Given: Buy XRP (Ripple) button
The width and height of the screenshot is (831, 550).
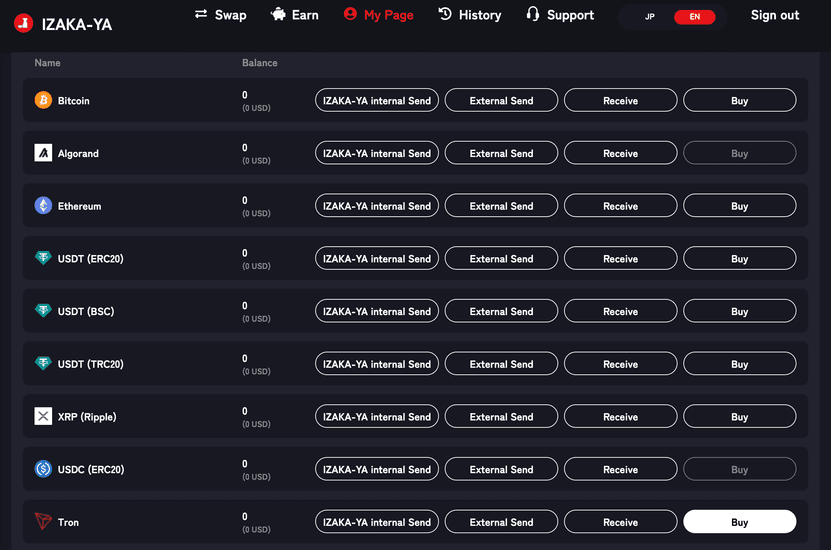Looking at the screenshot, I should click(740, 416).
